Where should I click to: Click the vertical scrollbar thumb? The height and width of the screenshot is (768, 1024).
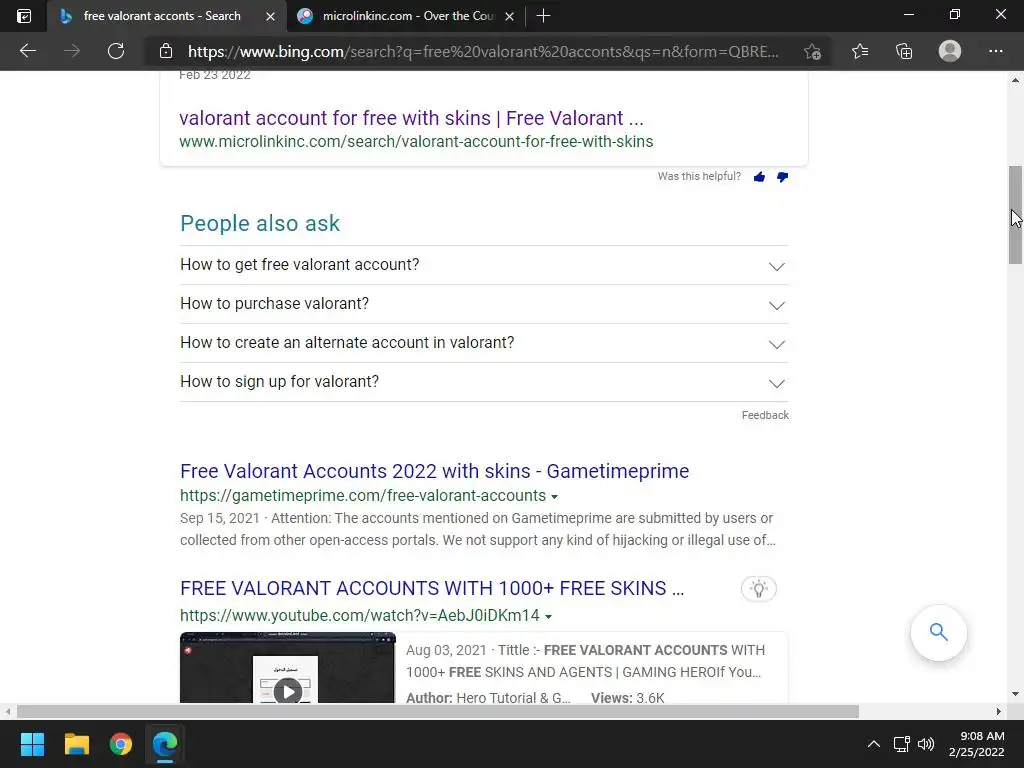coord(1015,215)
